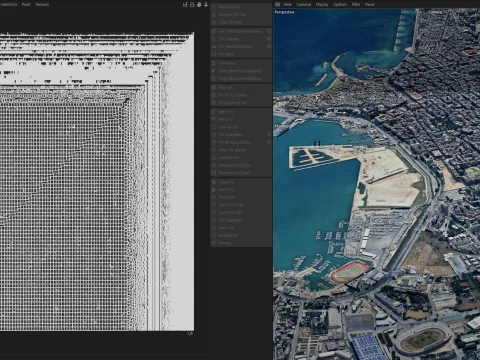The width and height of the screenshot is (480, 360).
Task: Open options gear beside UV Unwrap
Action: pyautogui.click(x=269, y=39)
